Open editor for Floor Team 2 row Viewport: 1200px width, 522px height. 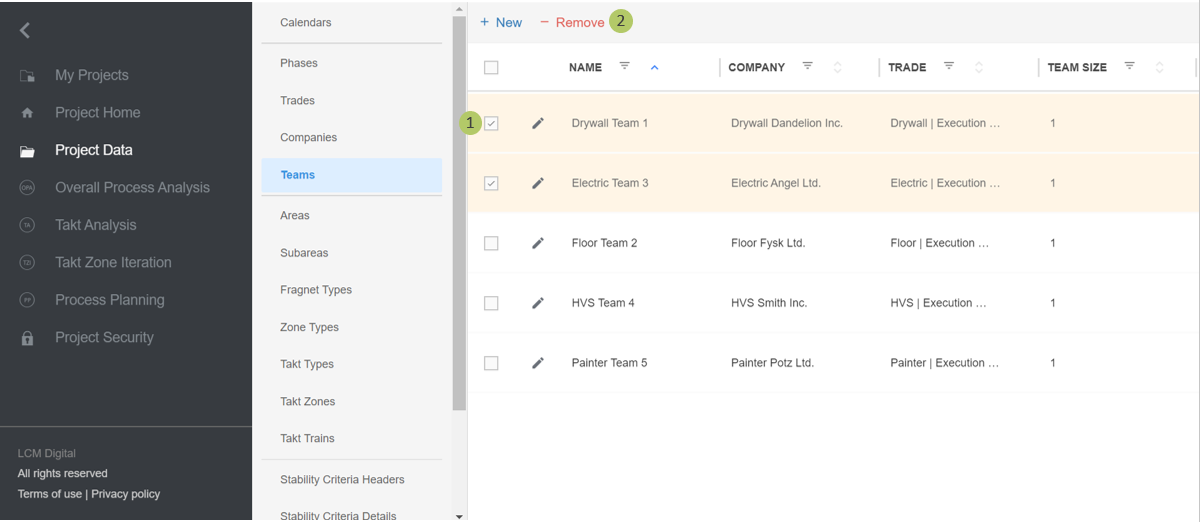point(538,244)
